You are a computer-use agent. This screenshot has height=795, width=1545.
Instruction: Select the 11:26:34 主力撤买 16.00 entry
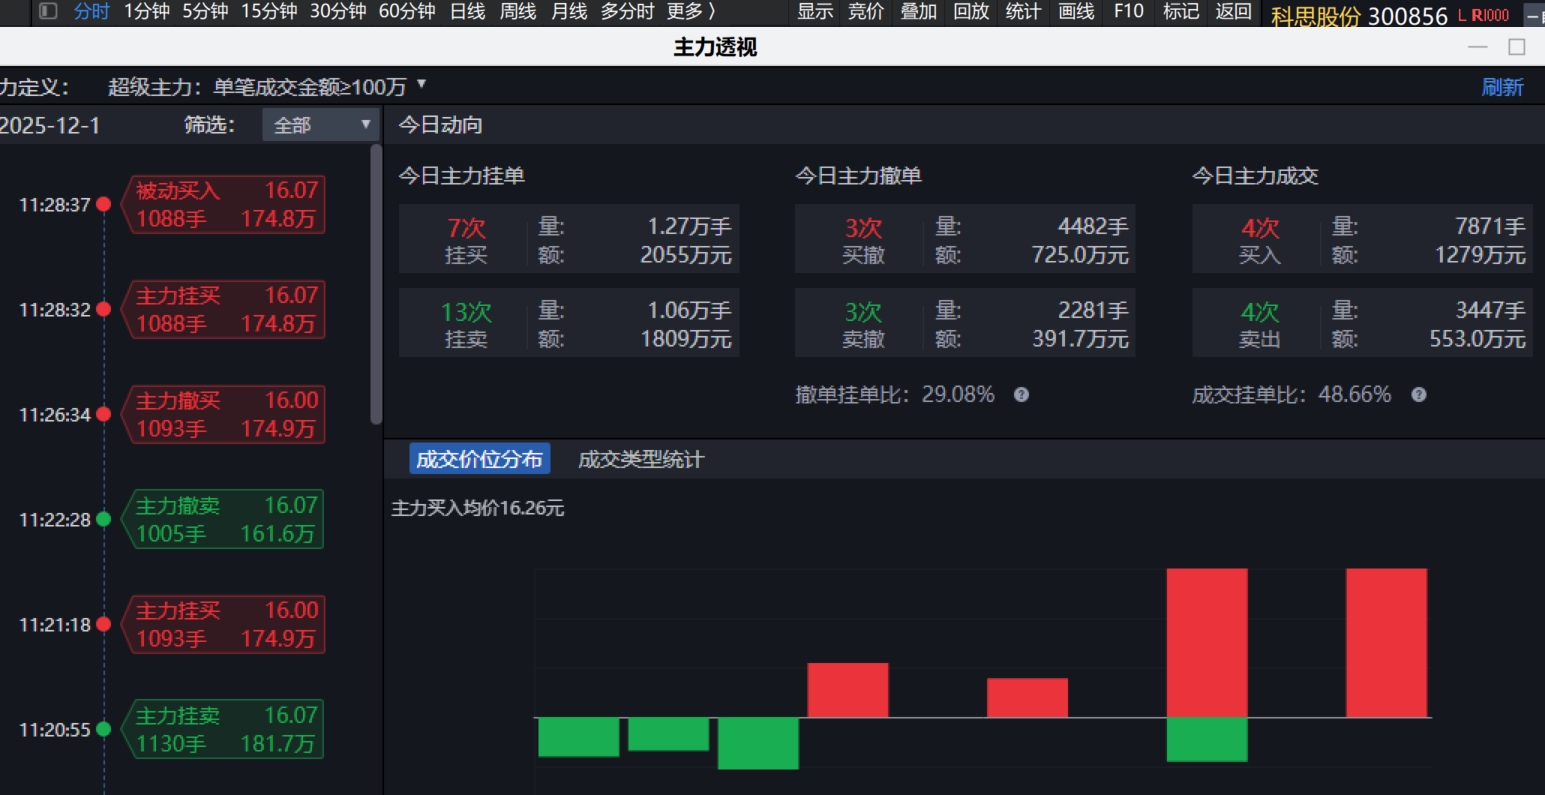tap(225, 414)
